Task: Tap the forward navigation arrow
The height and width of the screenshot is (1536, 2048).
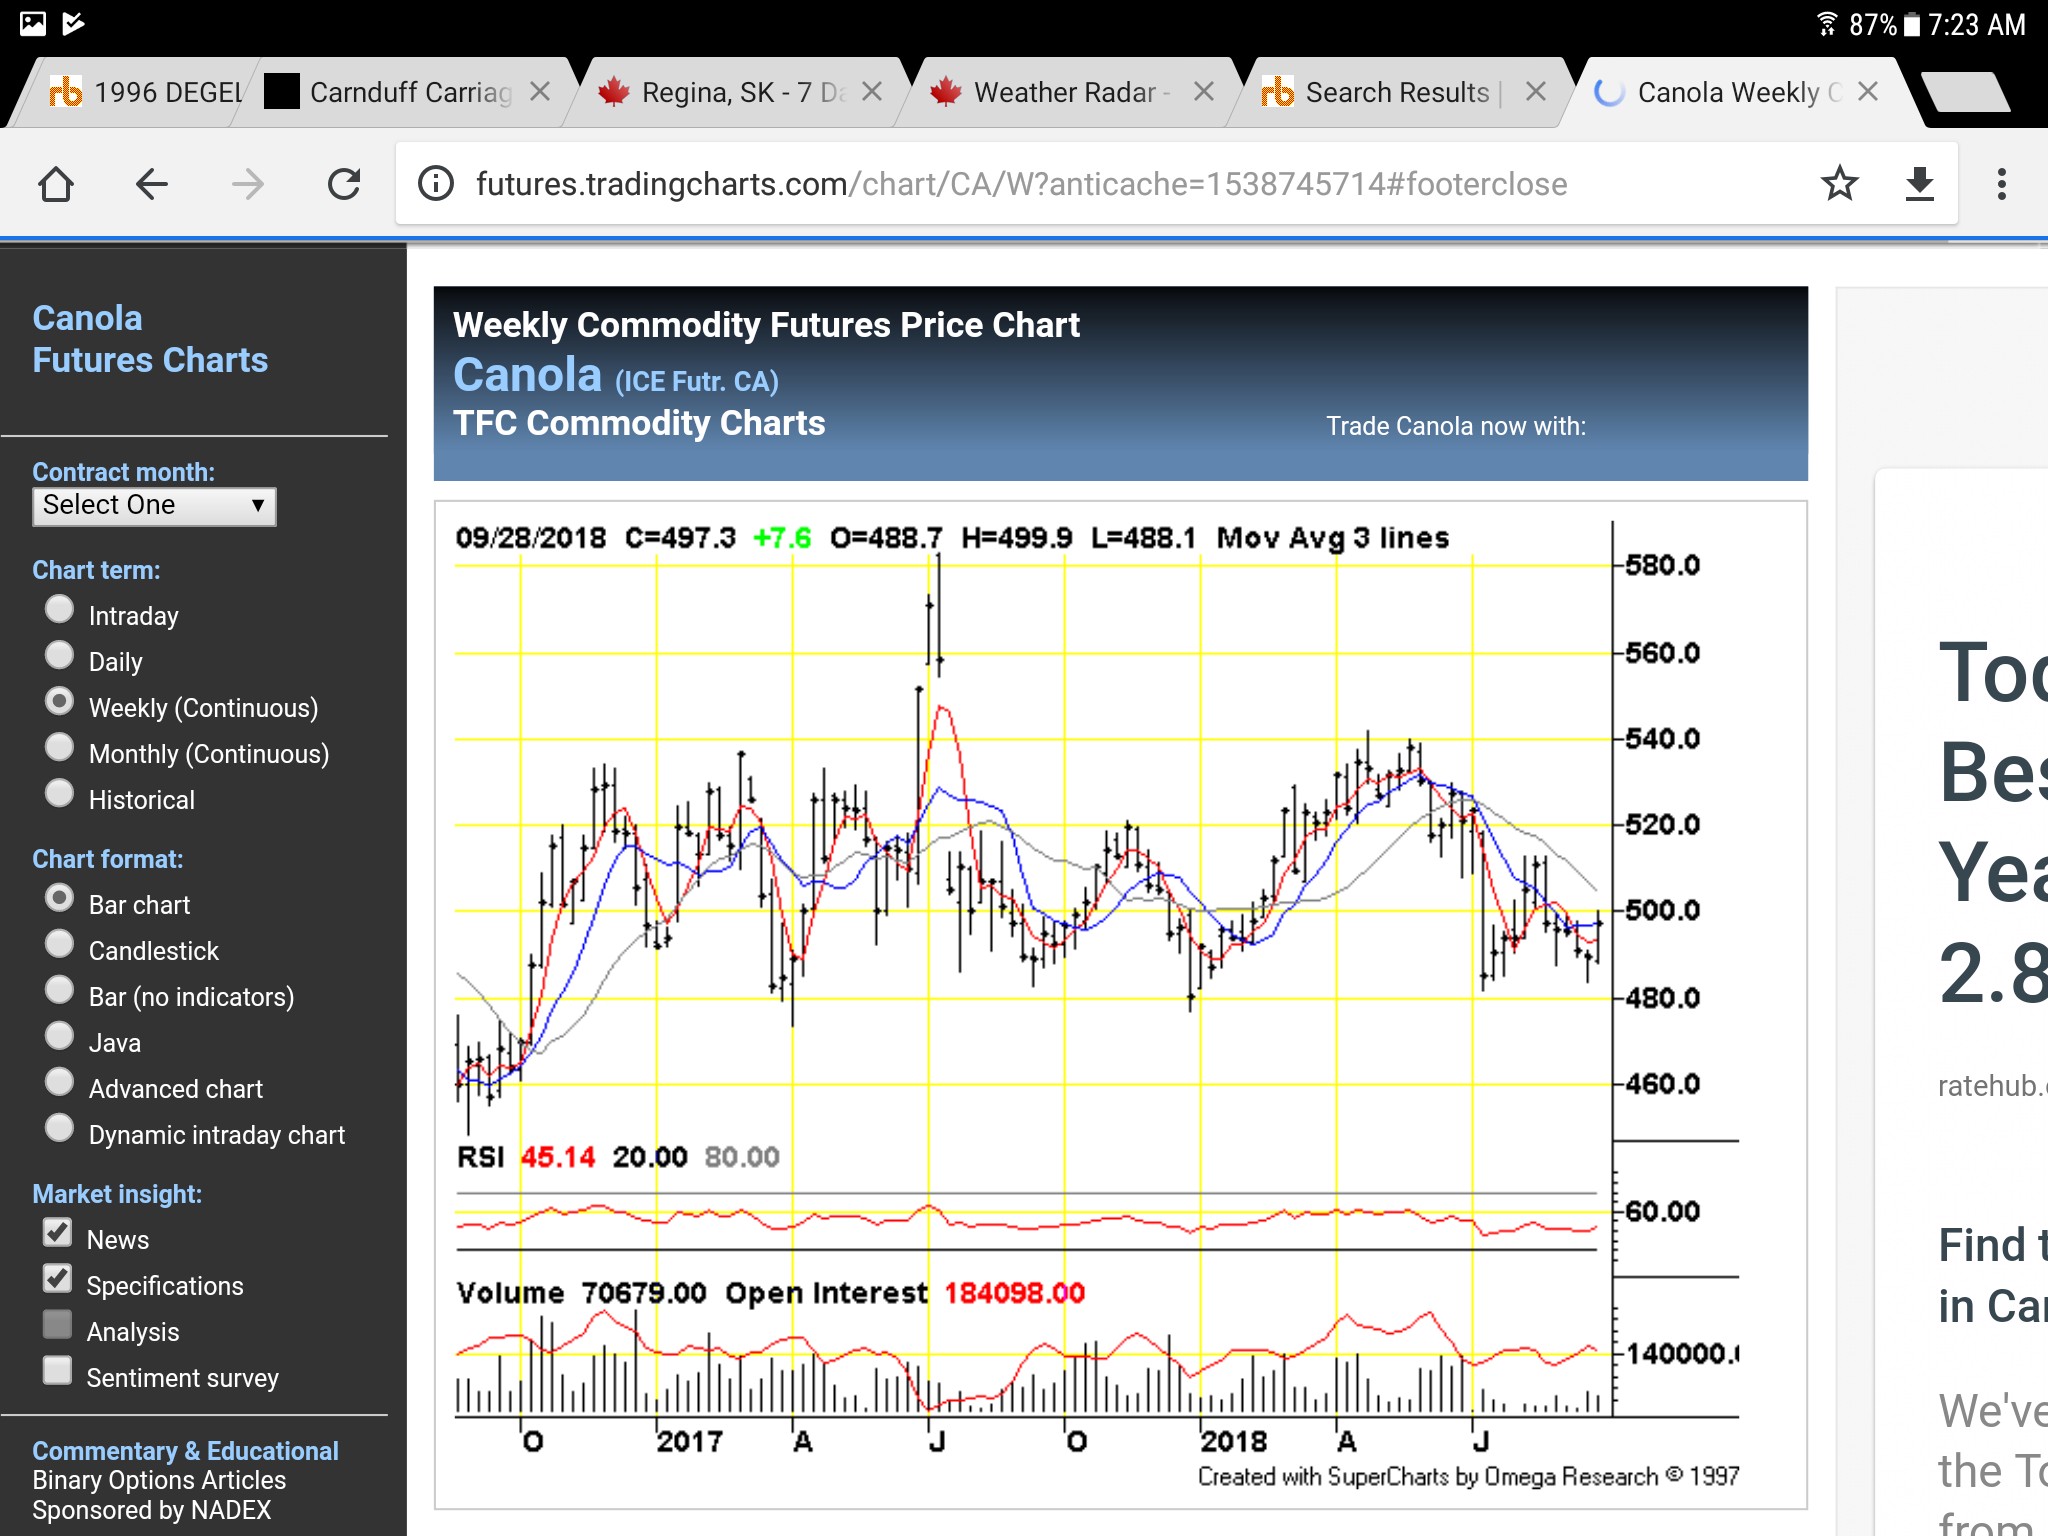Action: click(247, 184)
